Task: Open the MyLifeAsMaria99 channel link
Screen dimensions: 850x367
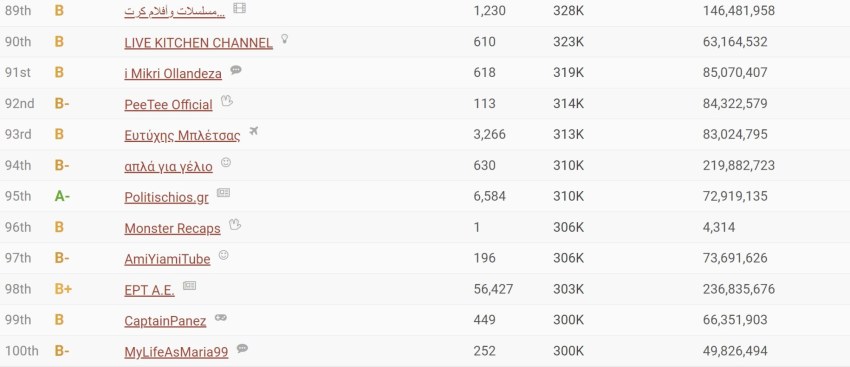Action: [176, 352]
